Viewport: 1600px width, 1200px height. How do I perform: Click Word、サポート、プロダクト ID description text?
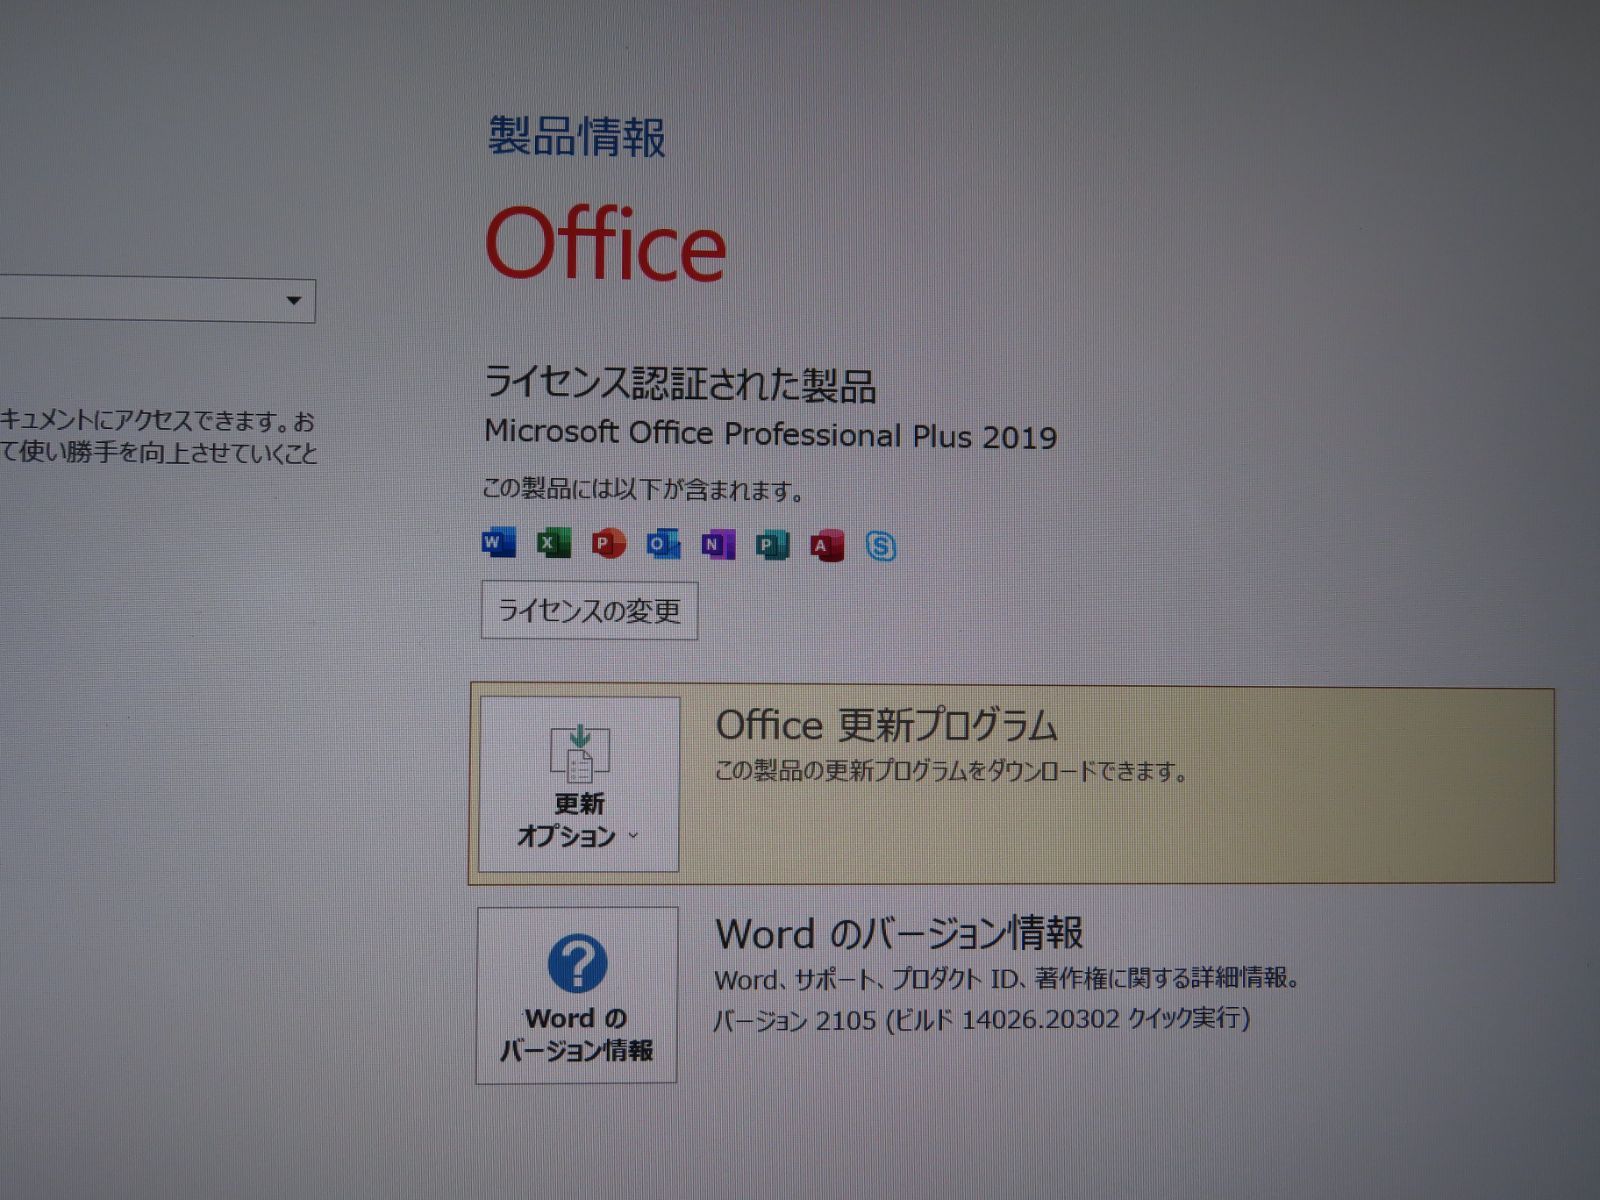pyautogui.click(x=1007, y=978)
